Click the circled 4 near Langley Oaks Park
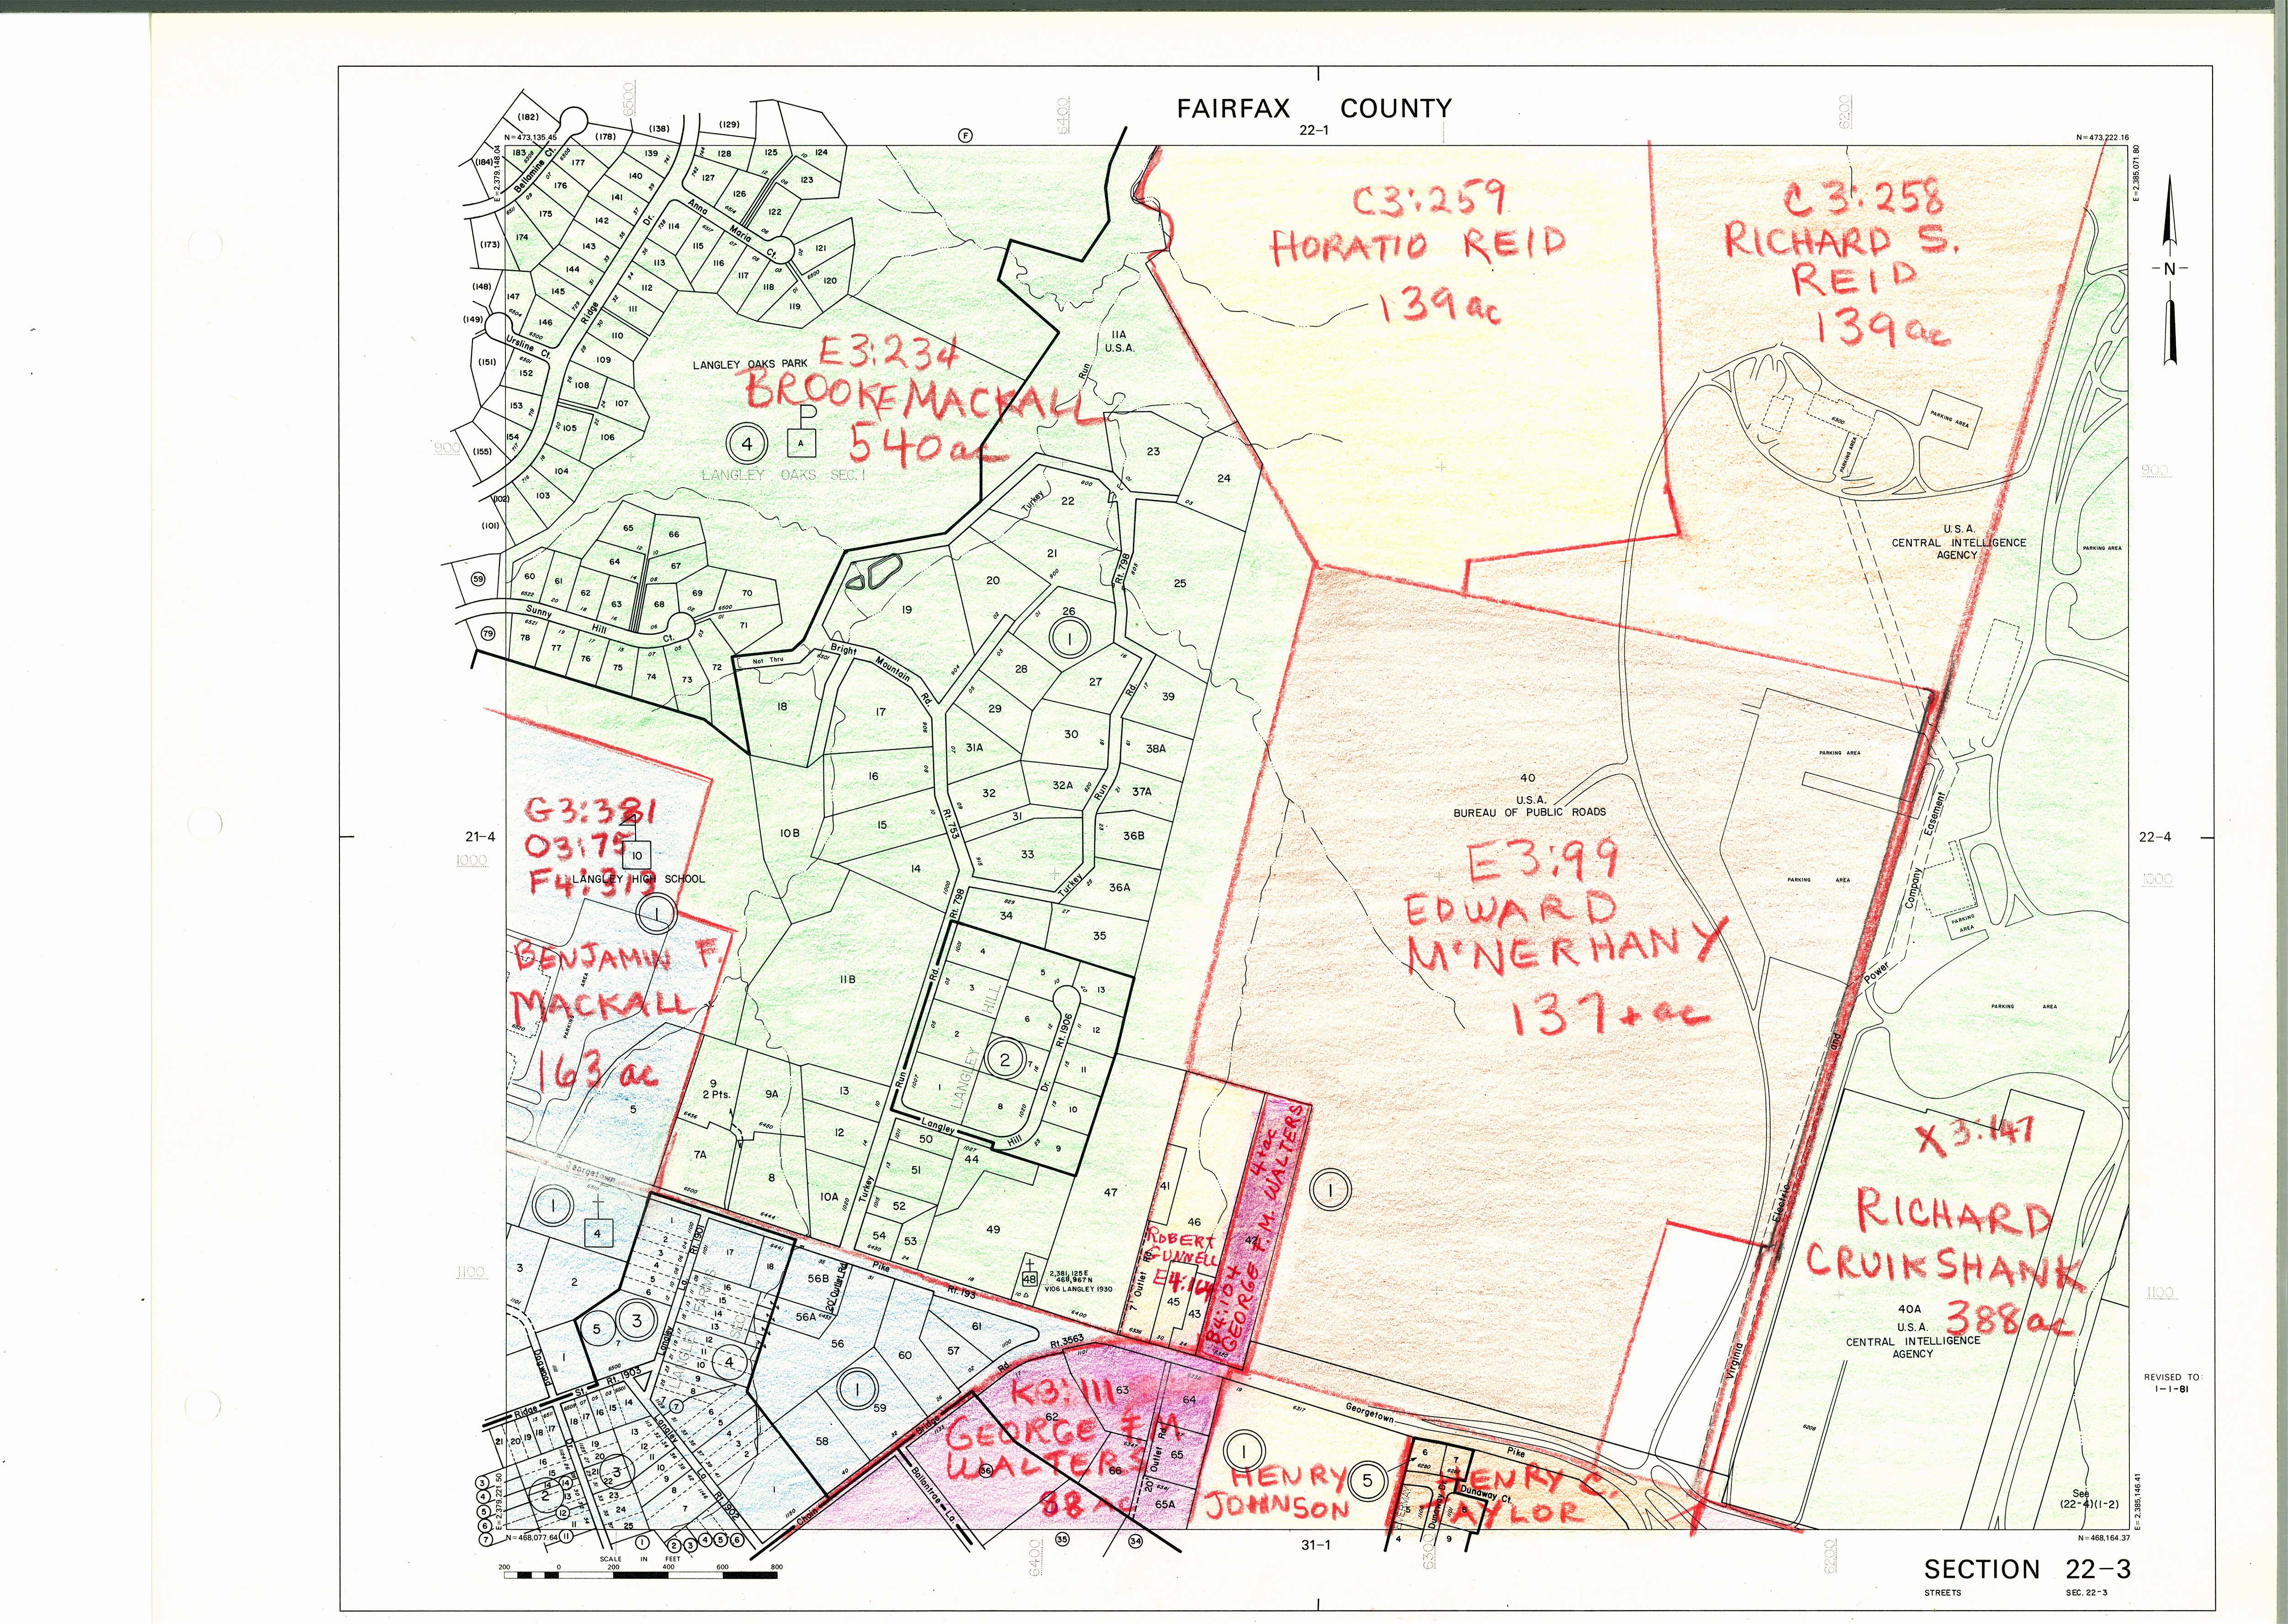Viewport: 2288px width, 1624px height. click(x=746, y=444)
